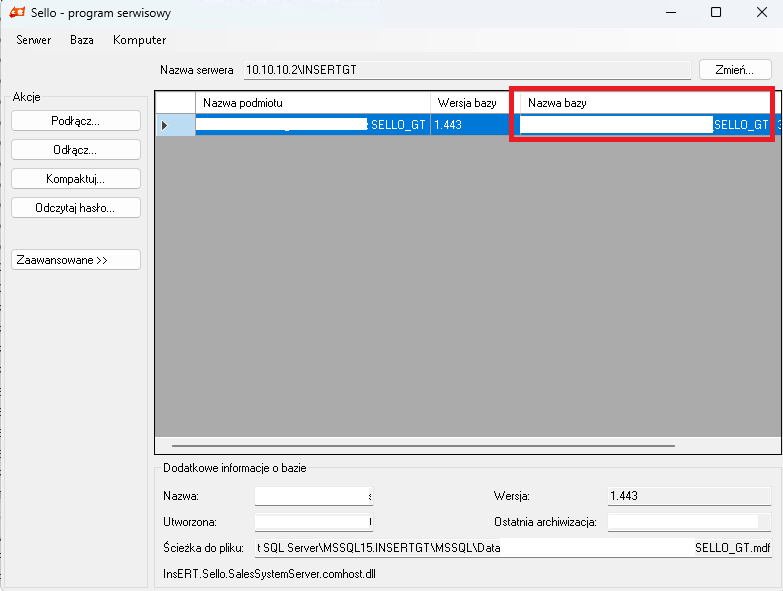This screenshot has height=591, width=783.
Task: Click the Nazwa info field
Action: (314, 496)
